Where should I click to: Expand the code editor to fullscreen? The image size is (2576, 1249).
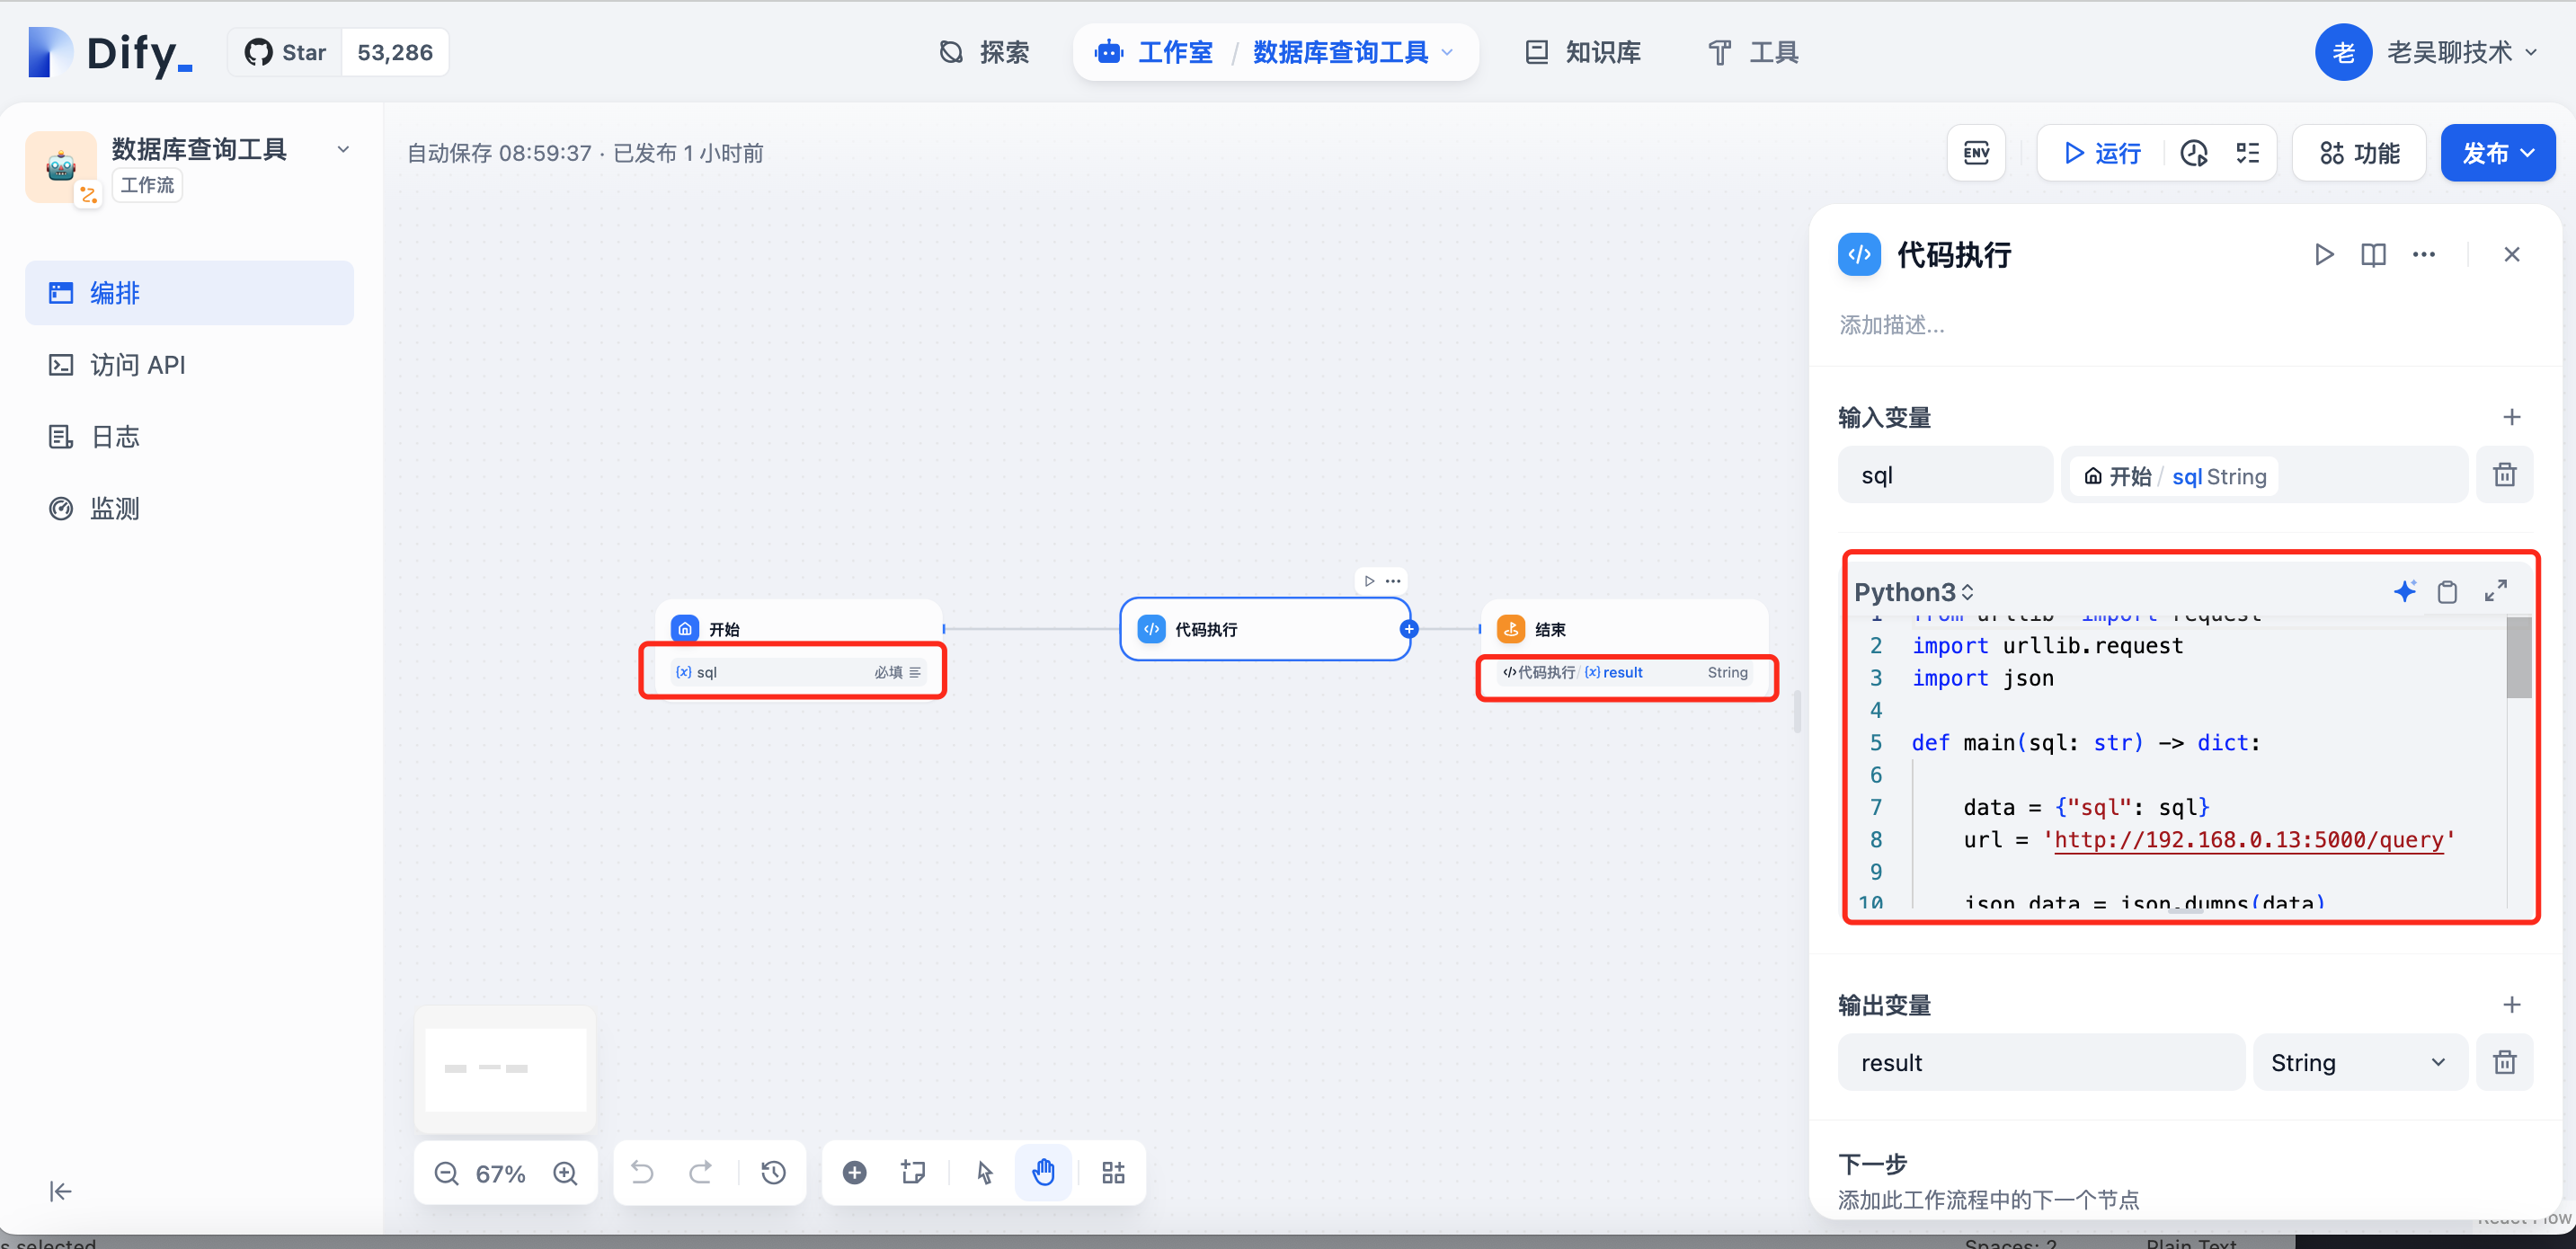pos(2495,591)
